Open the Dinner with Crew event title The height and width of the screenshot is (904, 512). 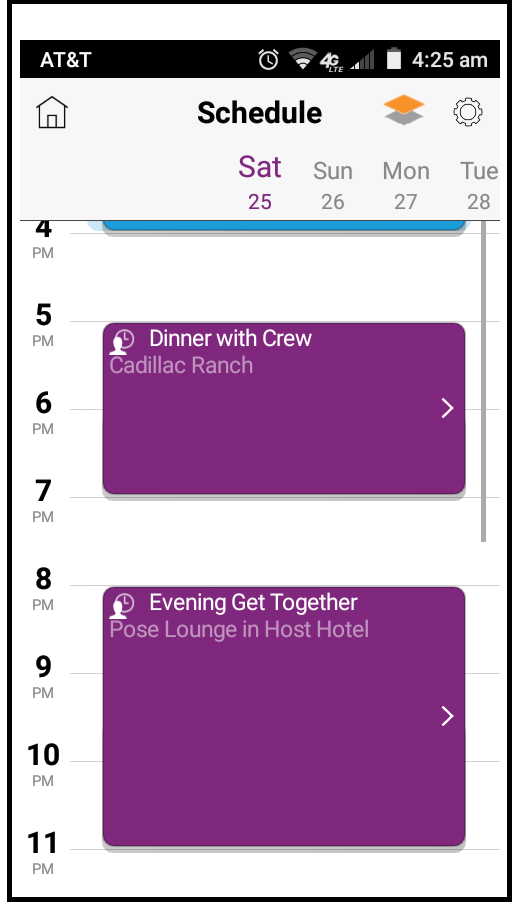[x=230, y=338]
